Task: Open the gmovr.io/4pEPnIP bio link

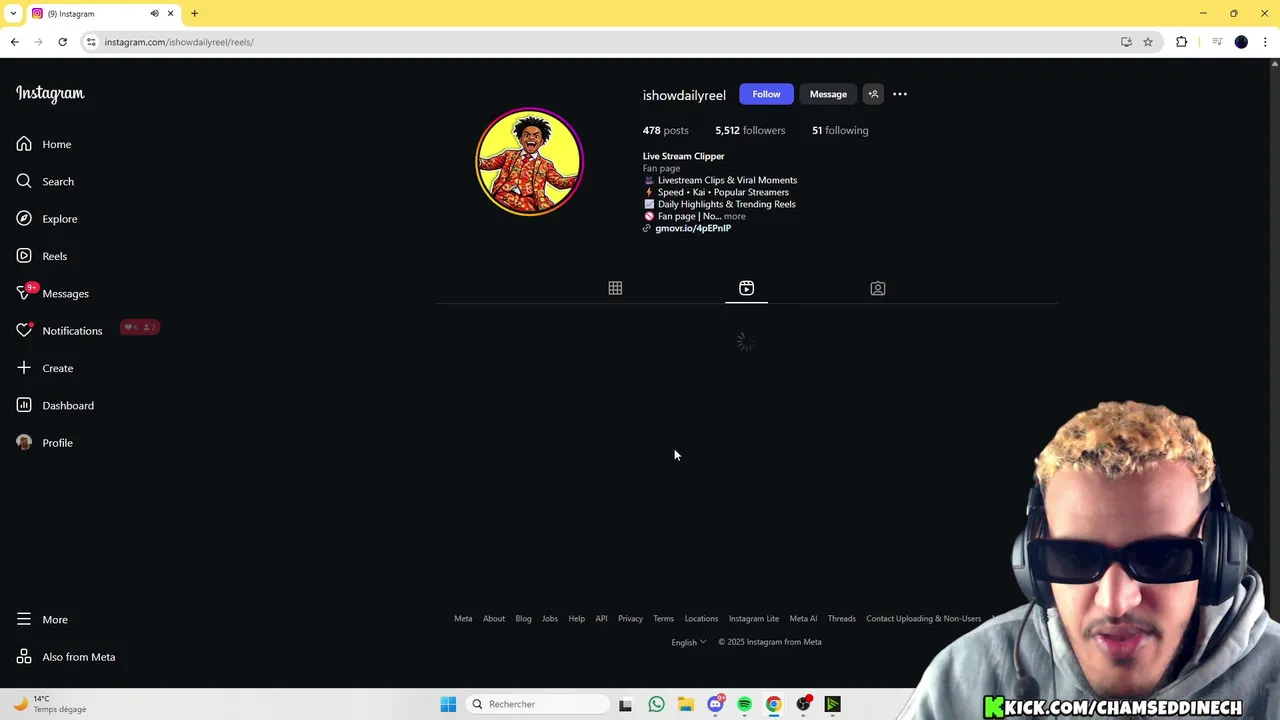Action: (693, 228)
